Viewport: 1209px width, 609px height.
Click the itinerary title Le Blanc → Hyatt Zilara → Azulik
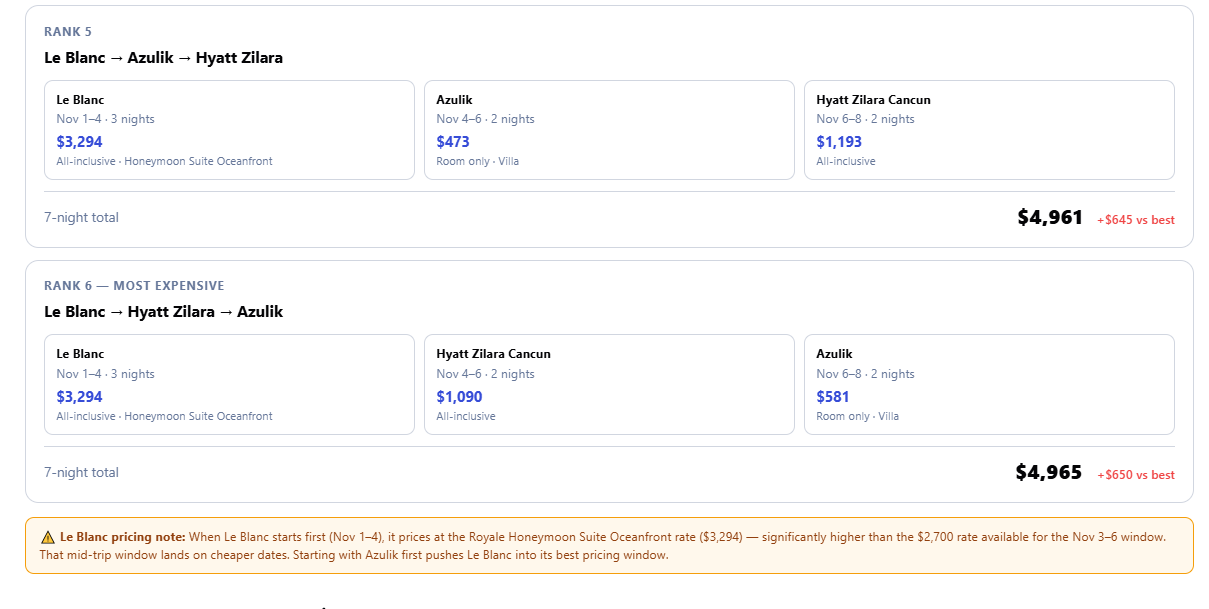point(164,312)
